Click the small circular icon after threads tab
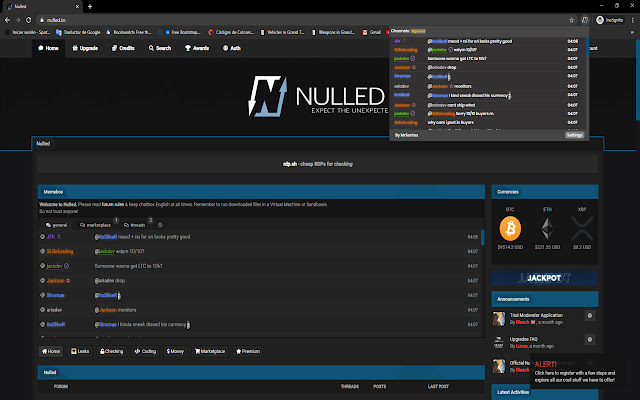Screen dimensions: 640x400 tap(160, 225)
